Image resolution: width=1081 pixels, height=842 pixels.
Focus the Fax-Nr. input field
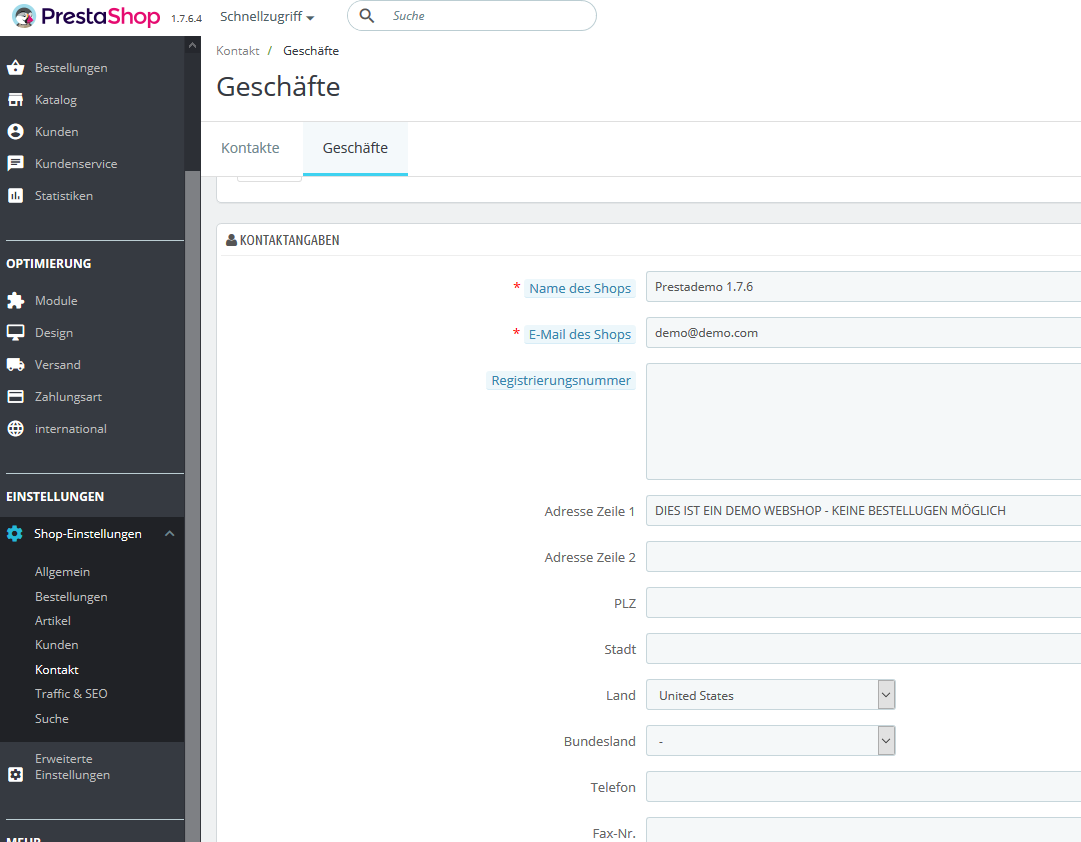pos(863,830)
